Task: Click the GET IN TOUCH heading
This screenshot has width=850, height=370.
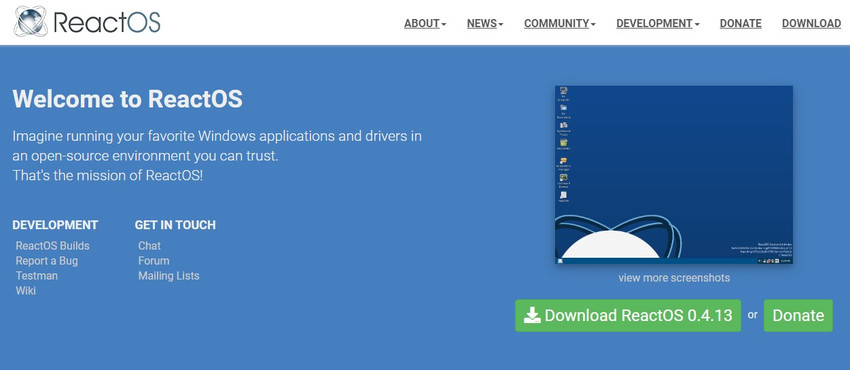Action: (x=175, y=225)
